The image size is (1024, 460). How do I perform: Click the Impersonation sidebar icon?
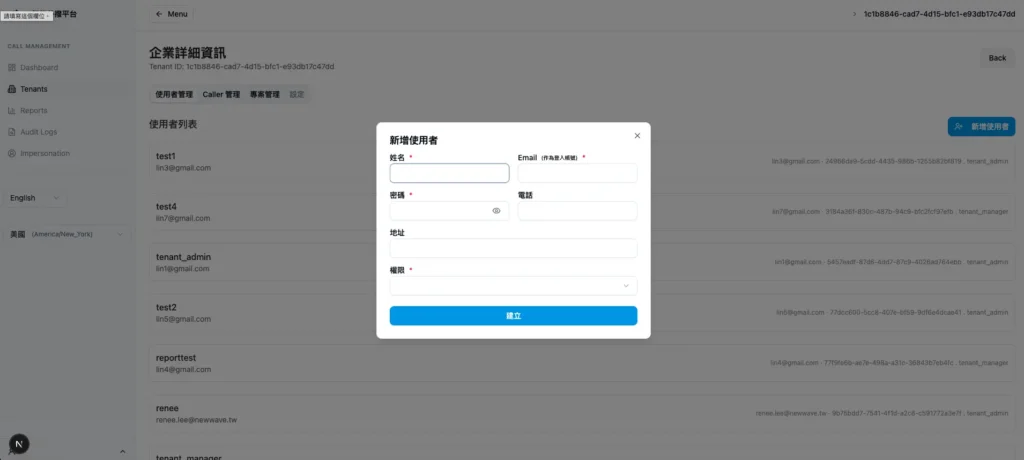[x=12, y=153]
